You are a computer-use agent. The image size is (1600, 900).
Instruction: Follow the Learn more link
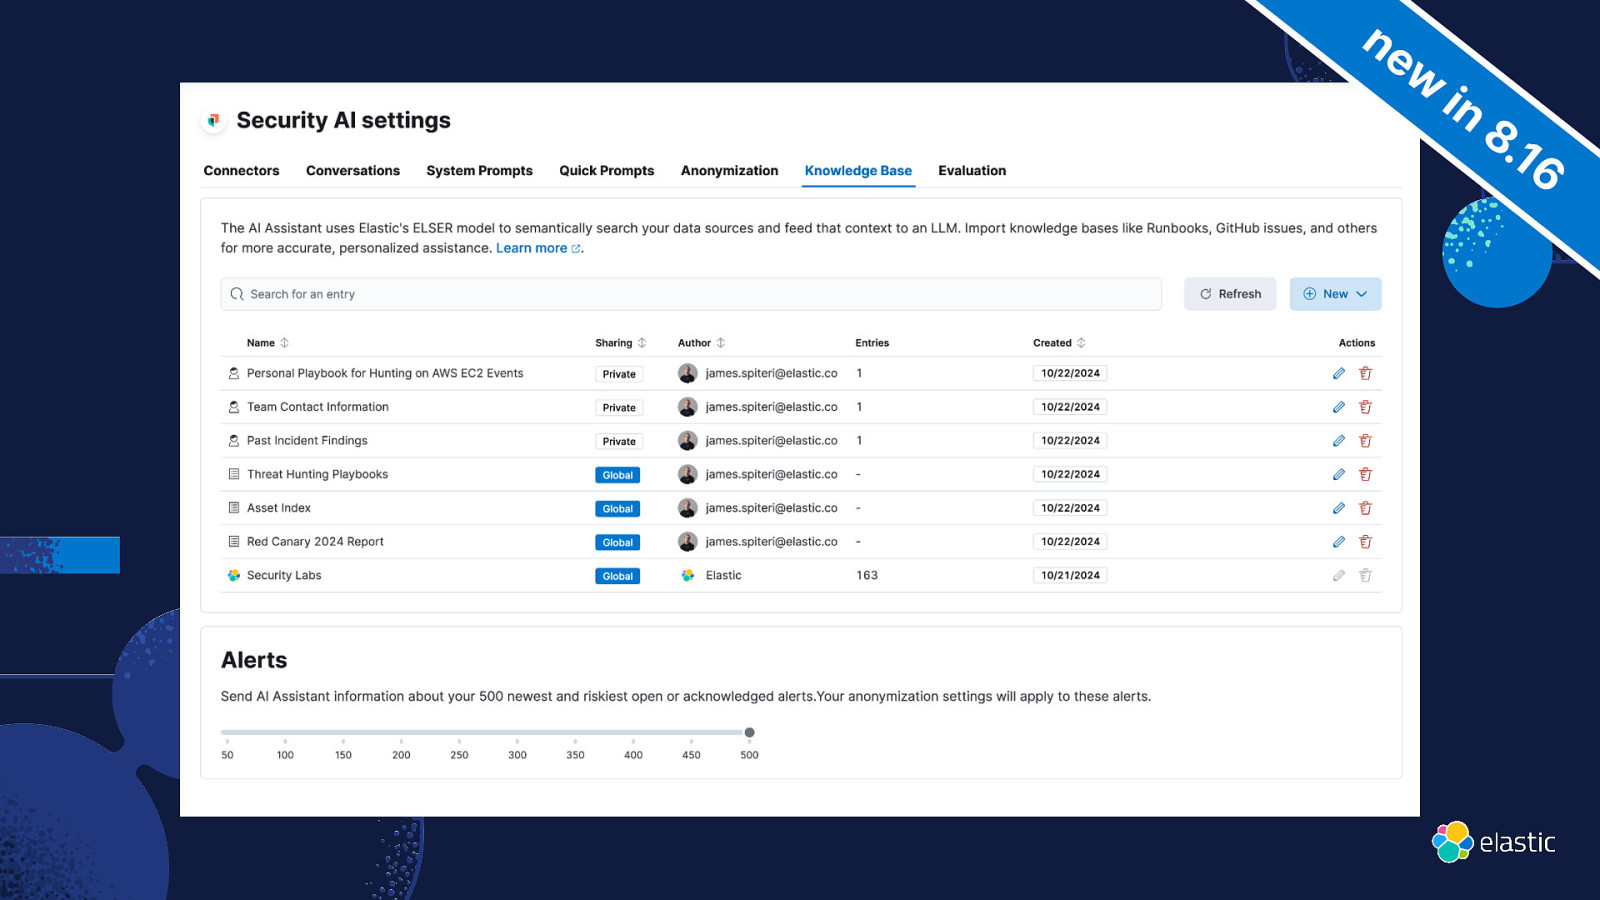pyautogui.click(x=538, y=248)
